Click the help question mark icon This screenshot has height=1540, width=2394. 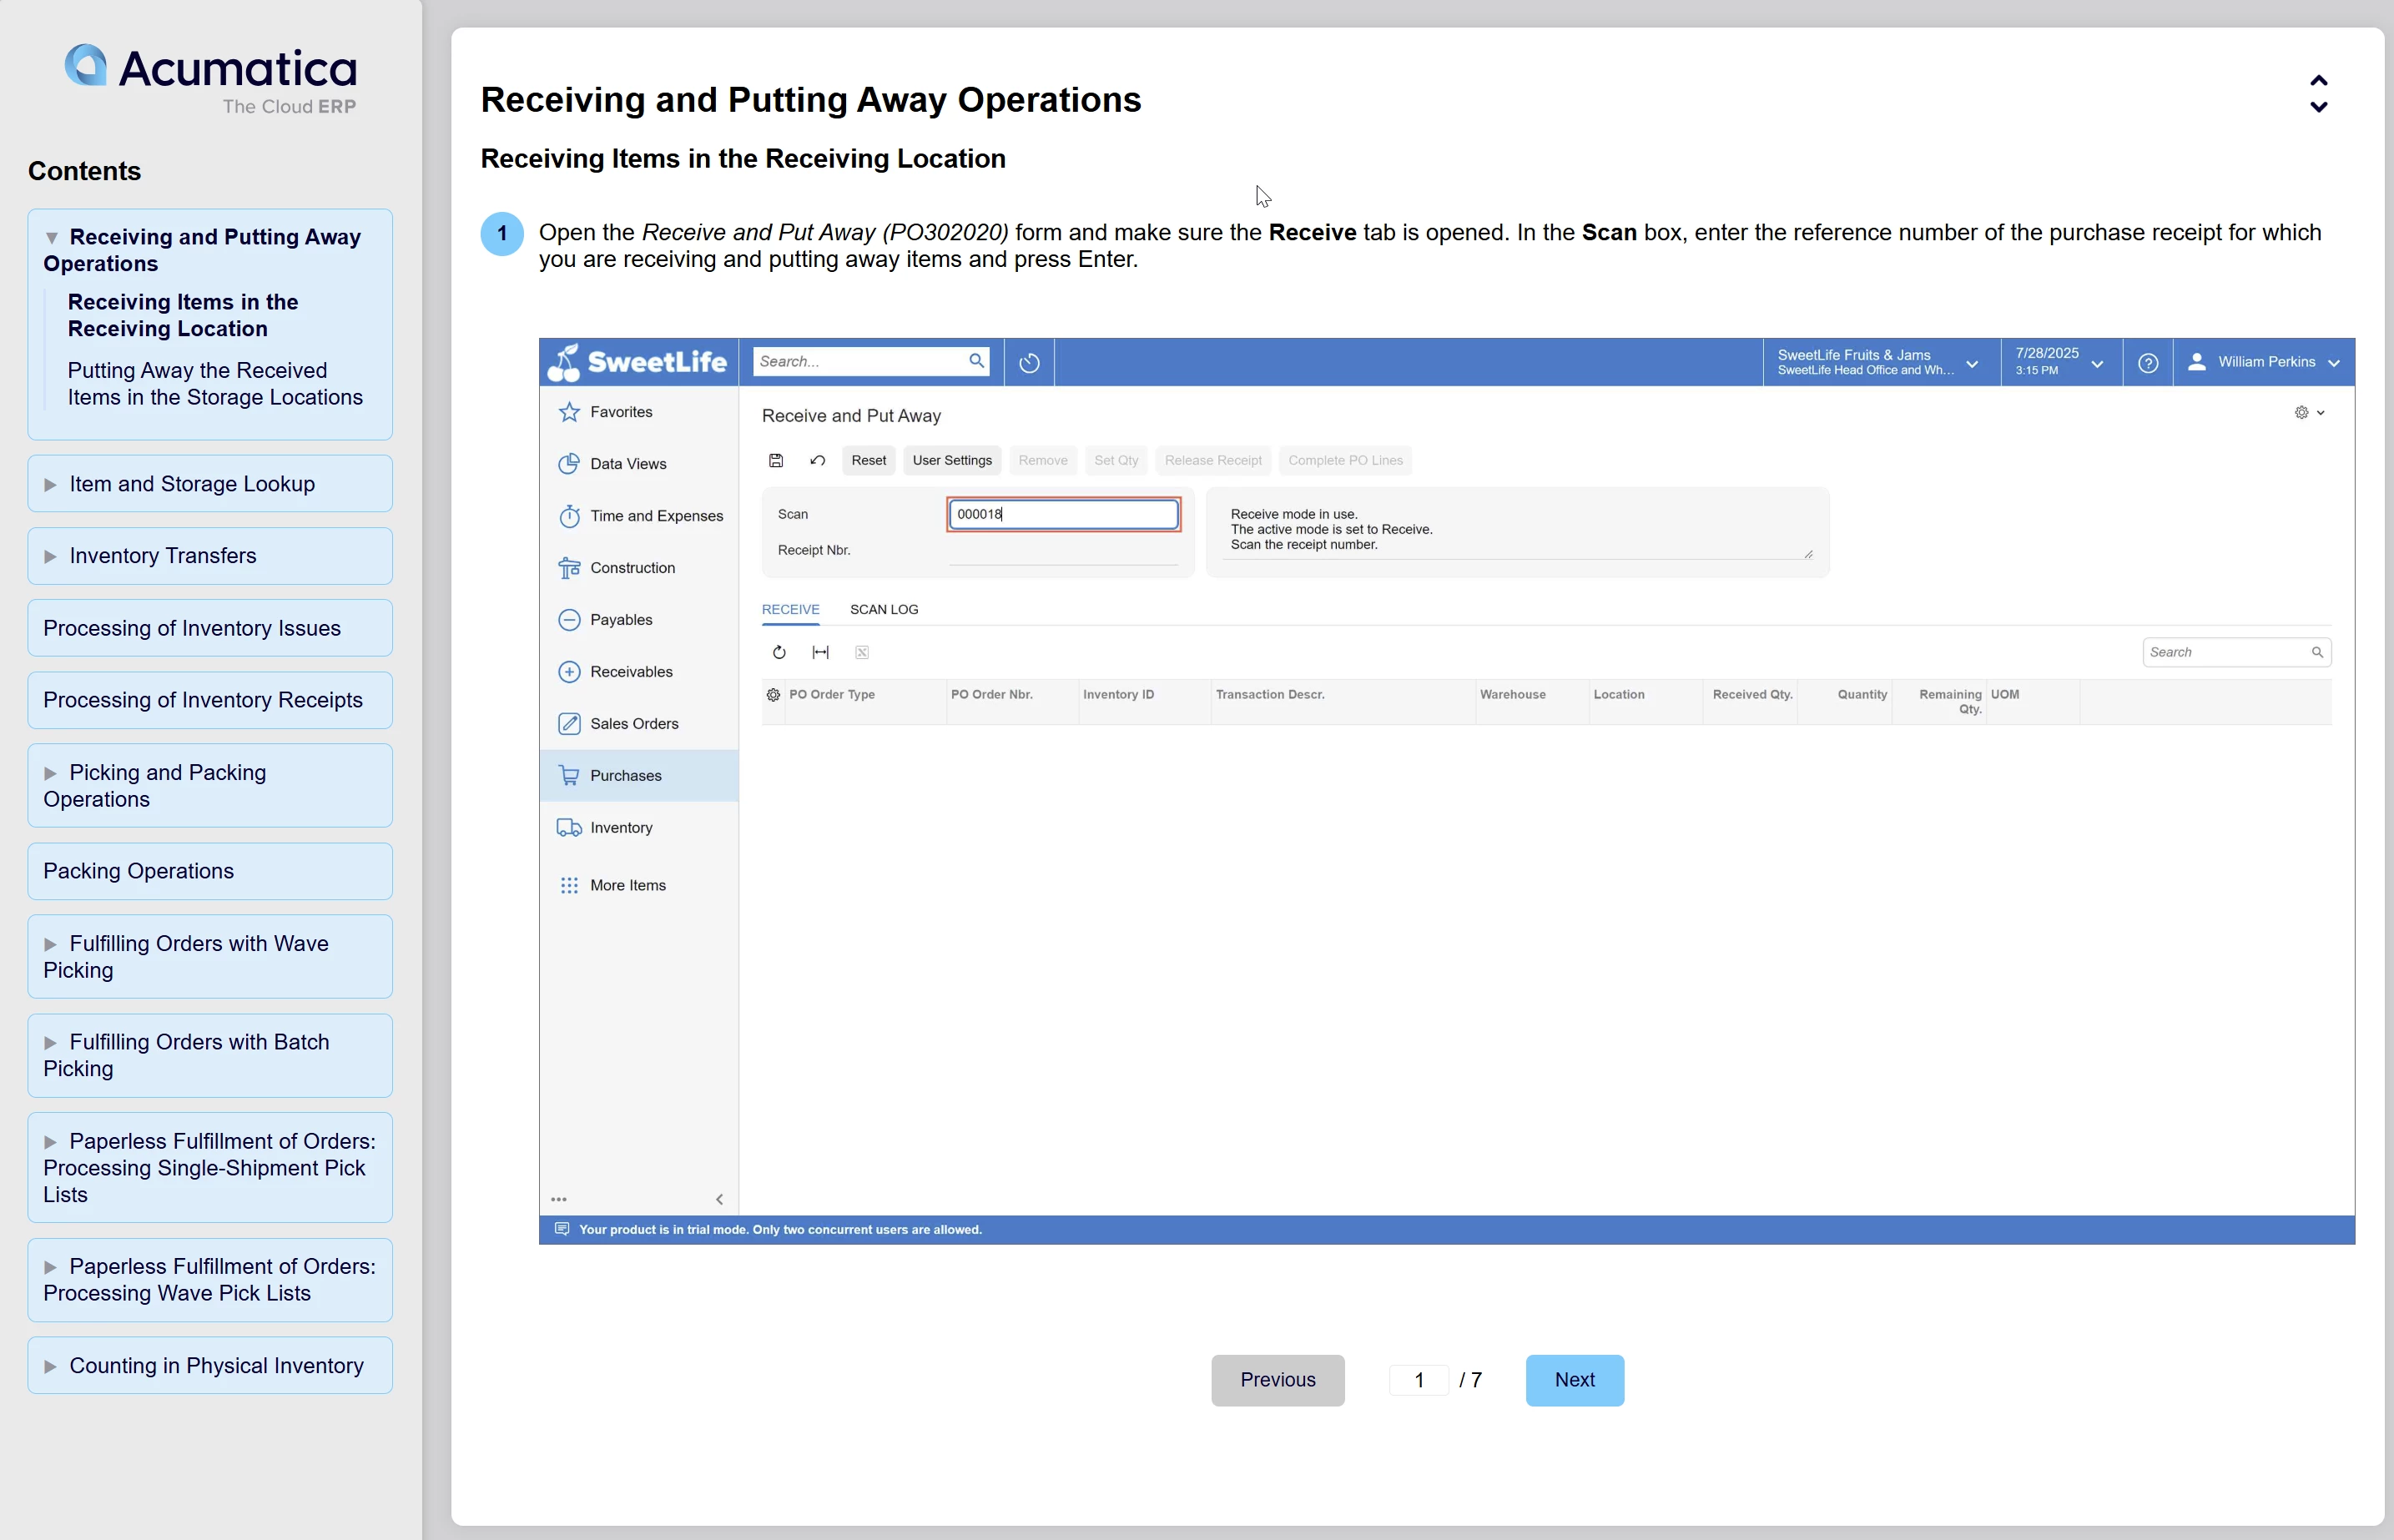pos(2147,363)
